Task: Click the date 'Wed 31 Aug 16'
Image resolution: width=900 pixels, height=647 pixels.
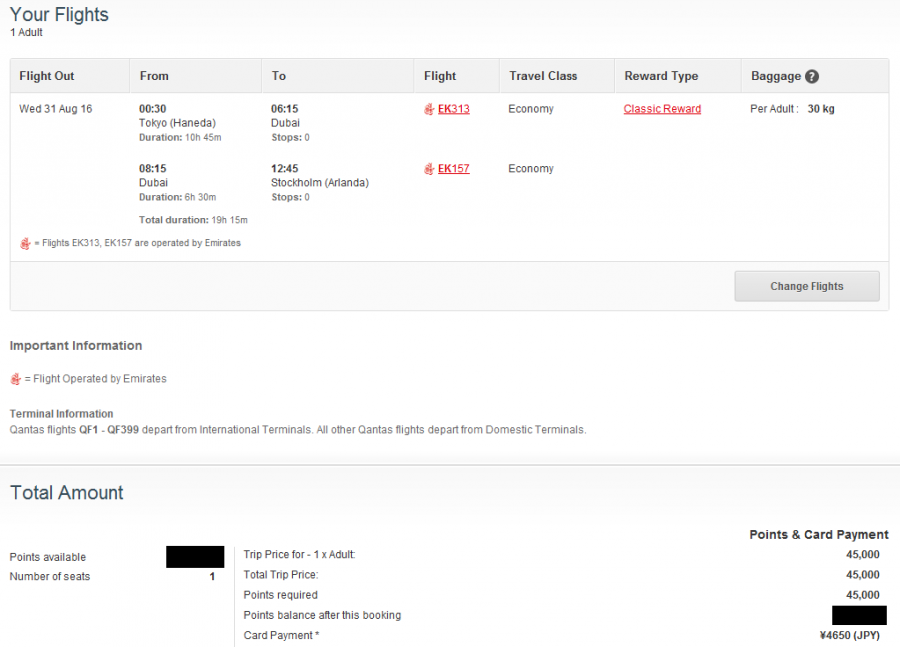Action: coord(56,109)
